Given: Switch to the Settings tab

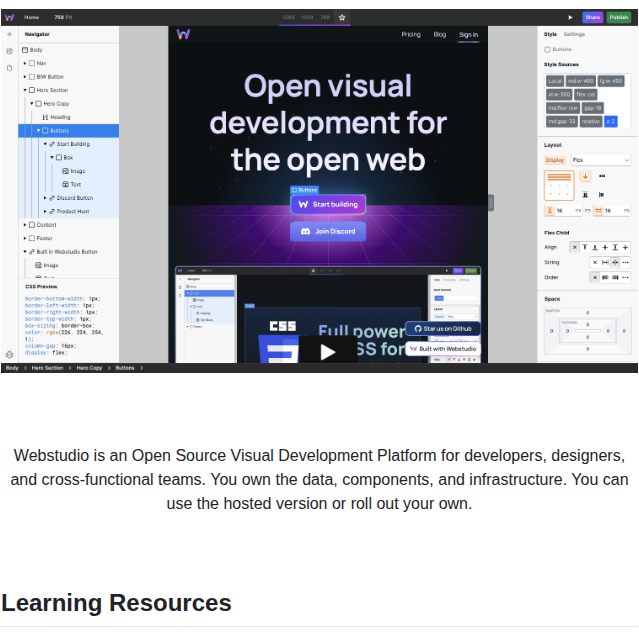Looking at the screenshot, I should 574,34.
